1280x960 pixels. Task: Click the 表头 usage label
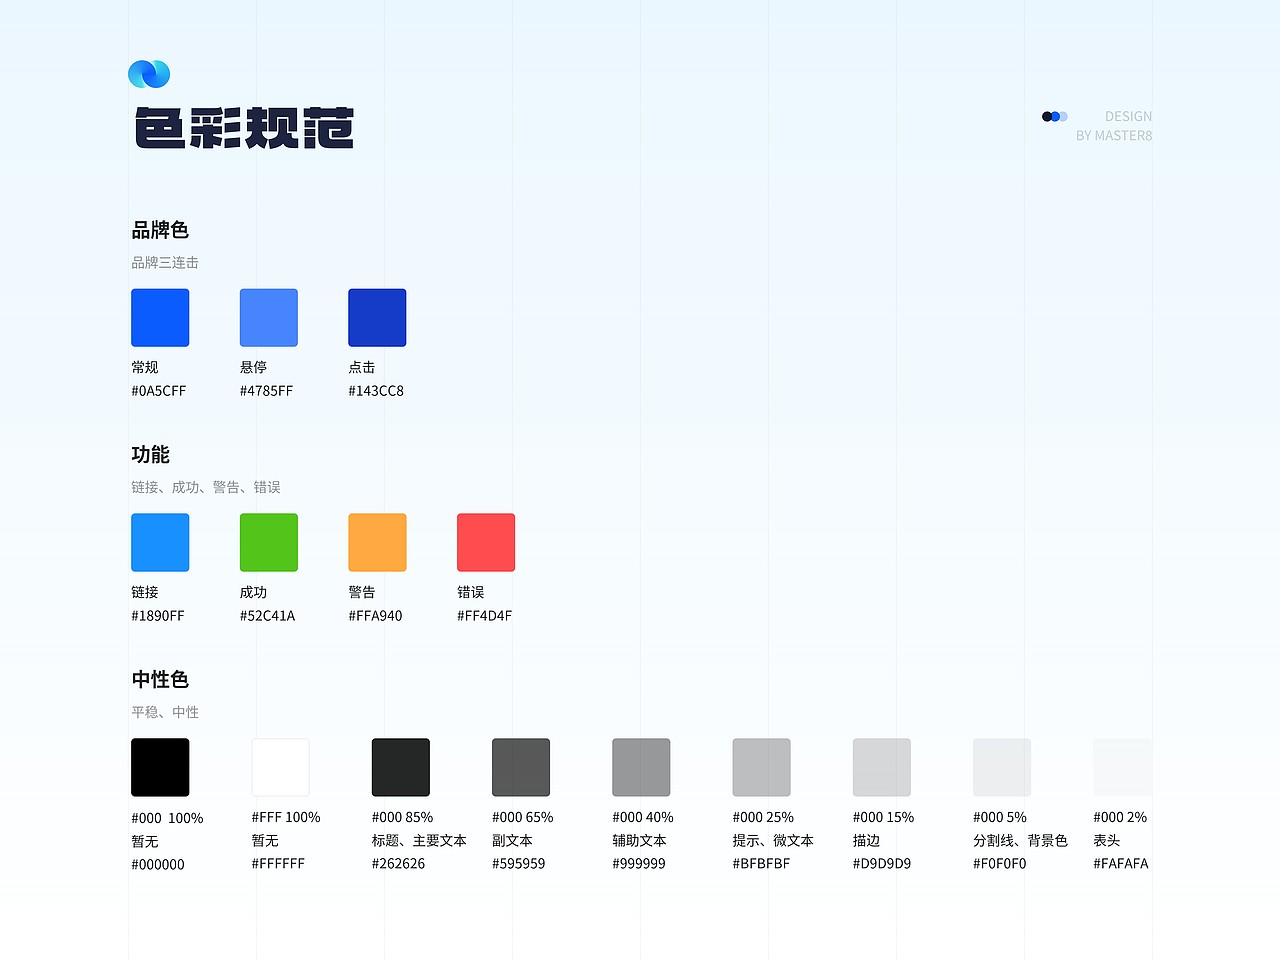tap(1107, 841)
